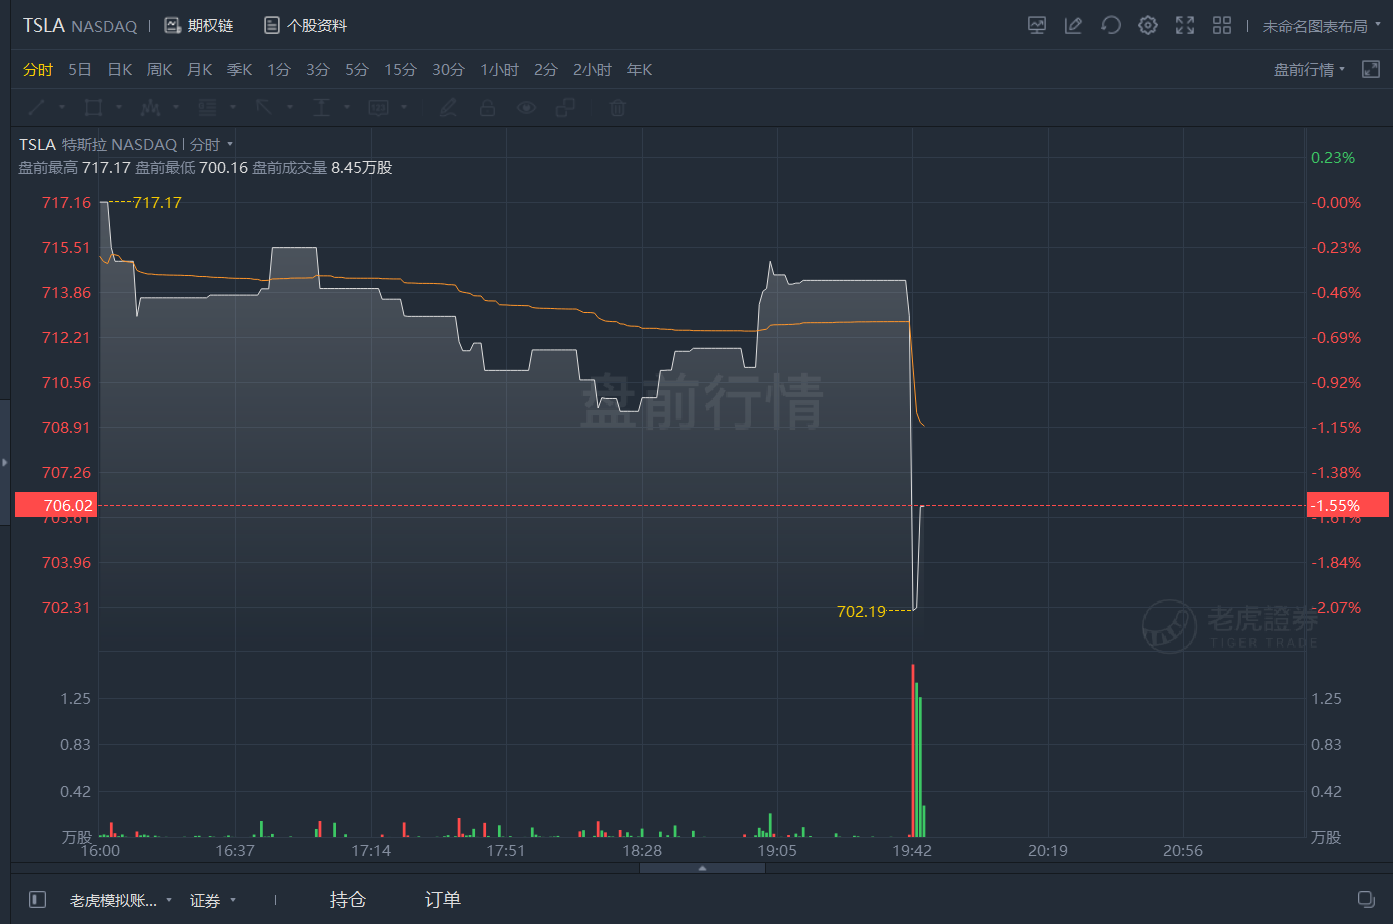Click the TSLA ticker name in header
Viewport: 1393px width, 924px height.
43,25
